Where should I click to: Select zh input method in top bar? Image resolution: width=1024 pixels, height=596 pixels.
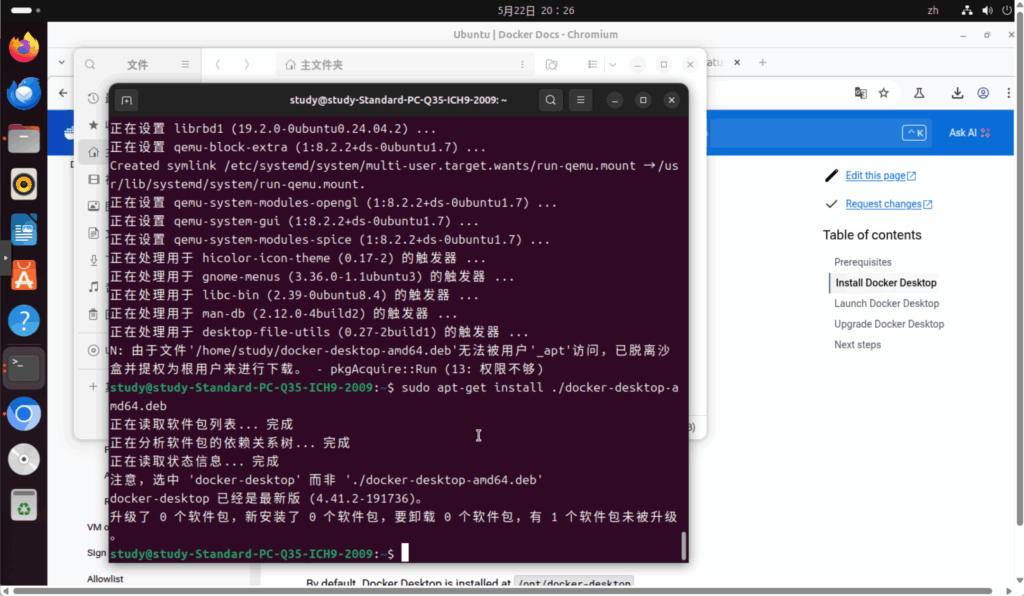click(x=933, y=10)
